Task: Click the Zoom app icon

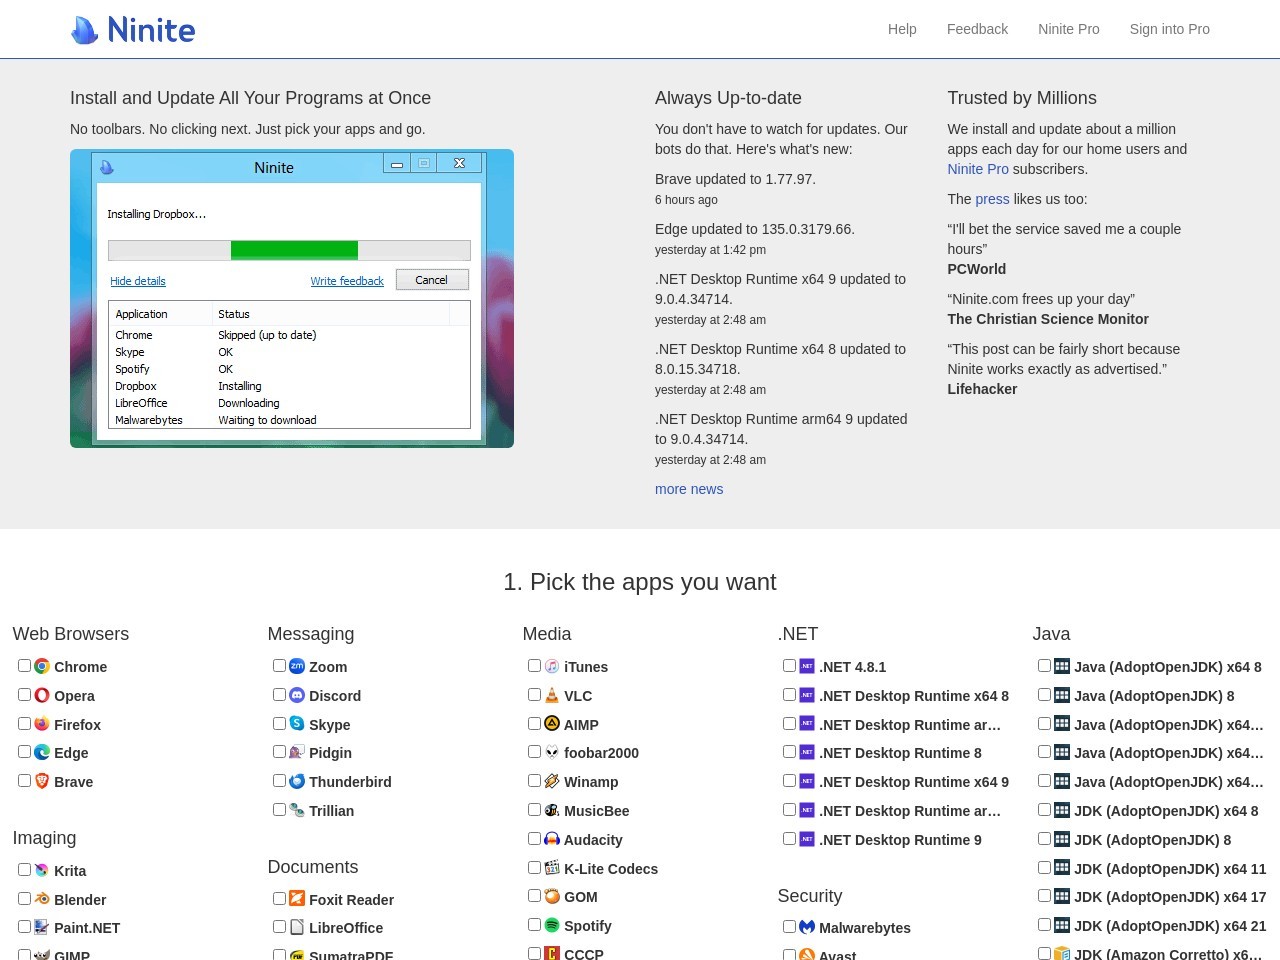Action: 297,666
